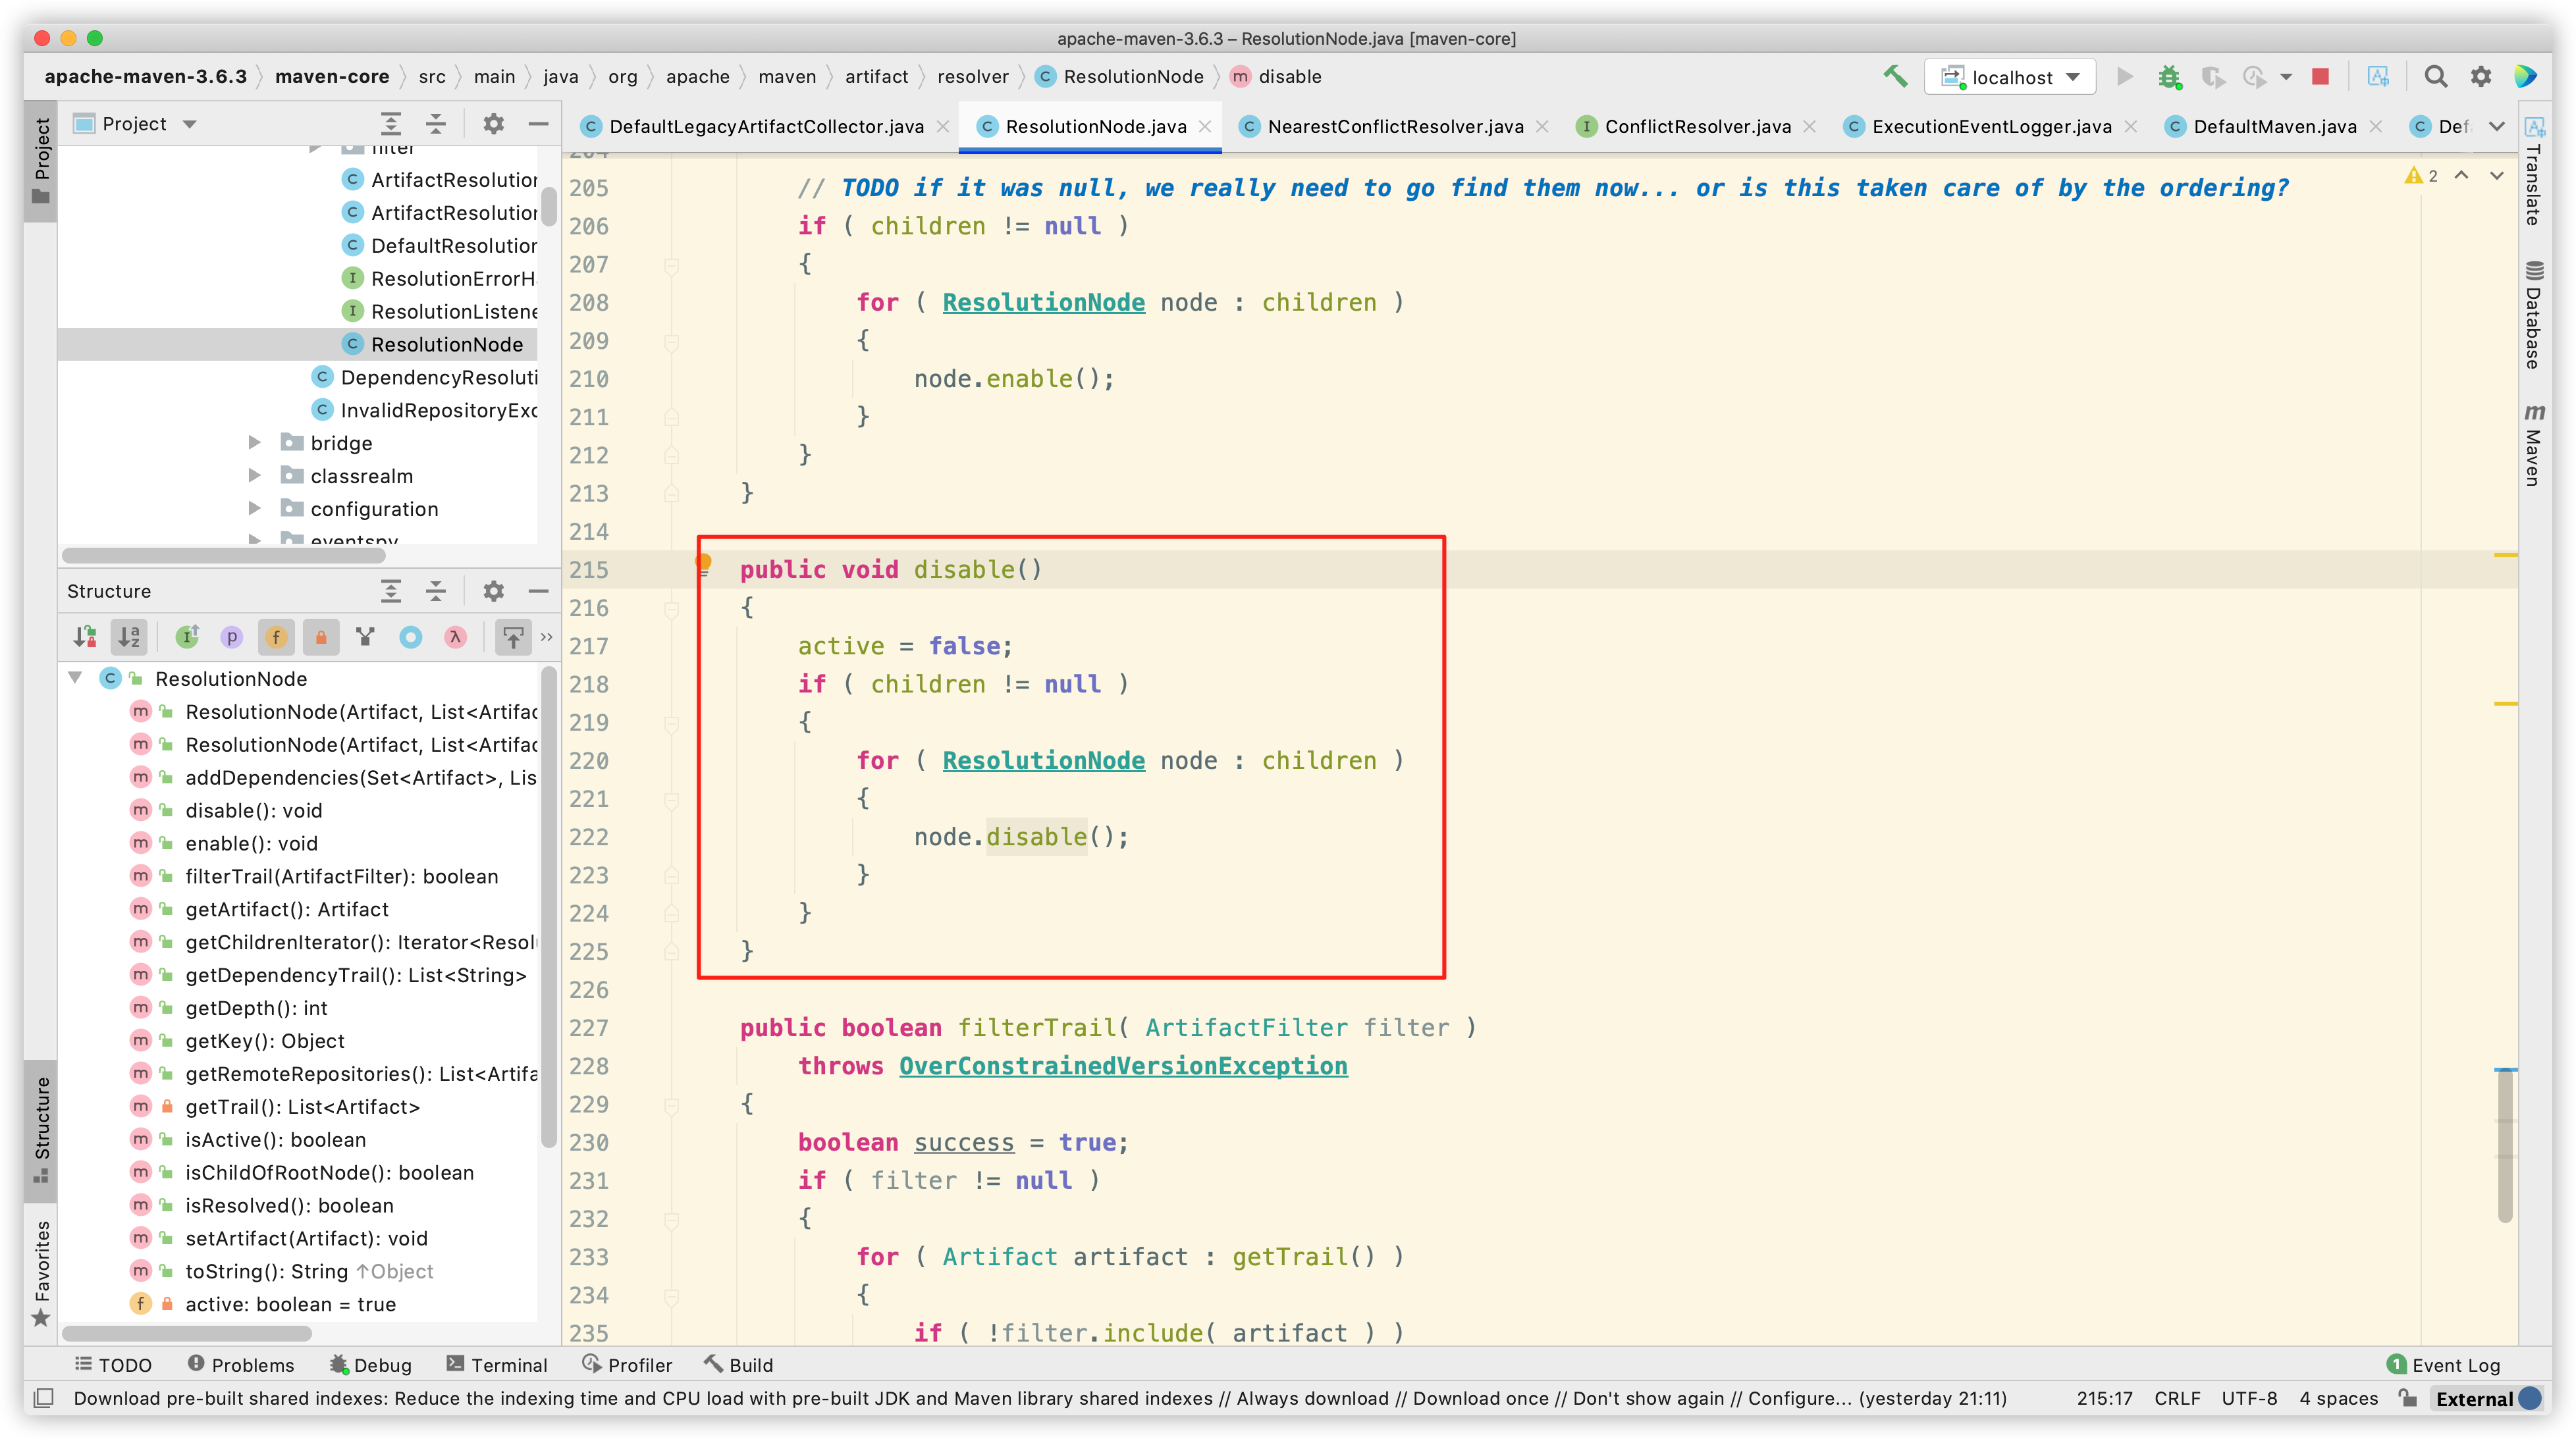The height and width of the screenshot is (1439, 2576).
Task: Toggle autoscroll from source in Structure
Action: [x=513, y=637]
